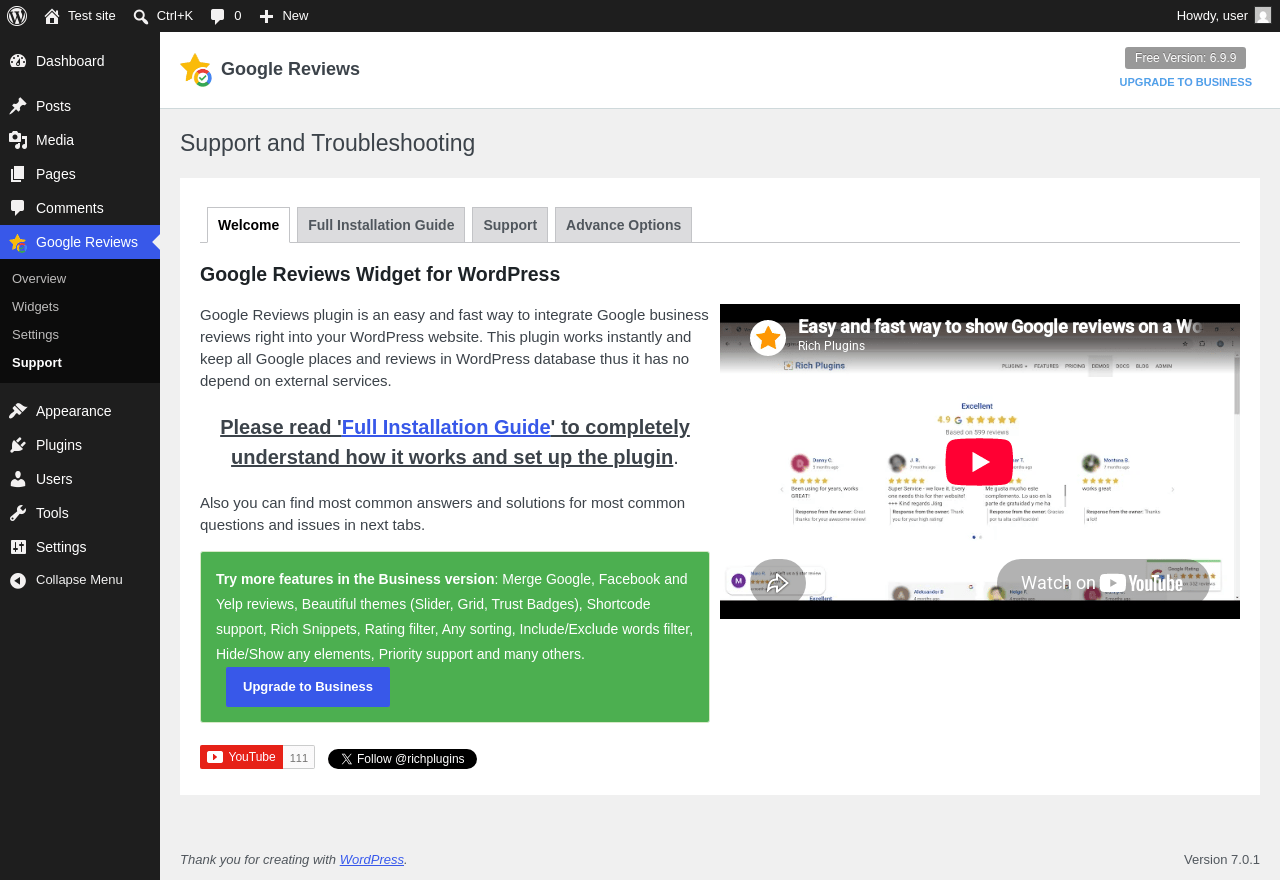Open the Media menu
1280x880 pixels.
coord(80,140)
